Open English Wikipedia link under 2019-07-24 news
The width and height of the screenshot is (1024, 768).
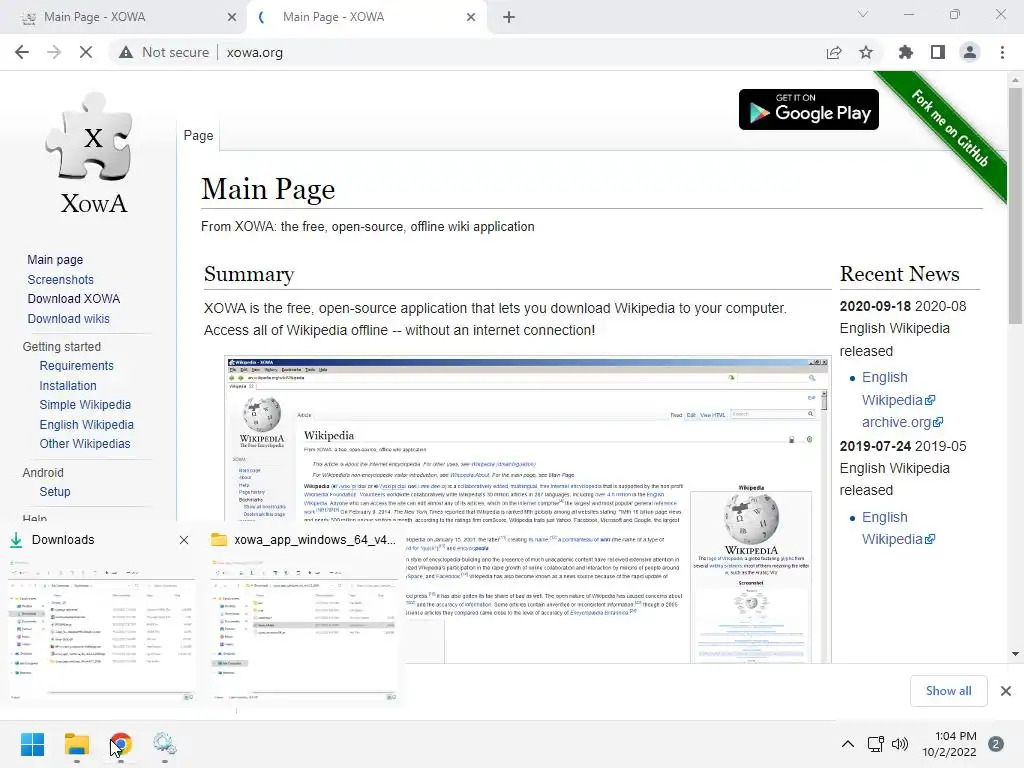coord(898,528)
